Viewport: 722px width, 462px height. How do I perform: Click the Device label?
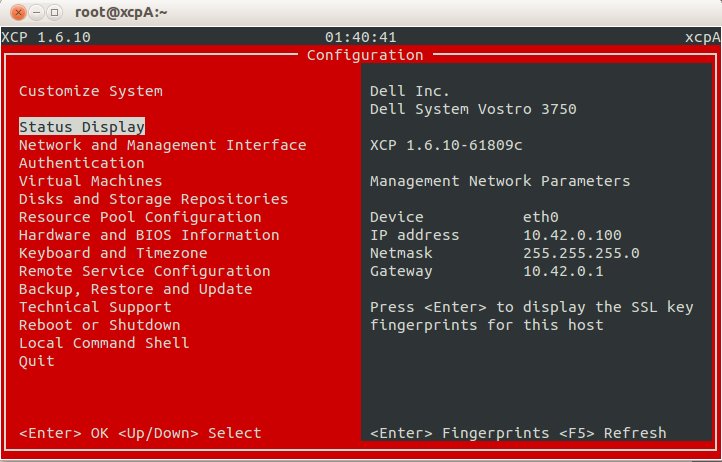[x=396, y=216]
